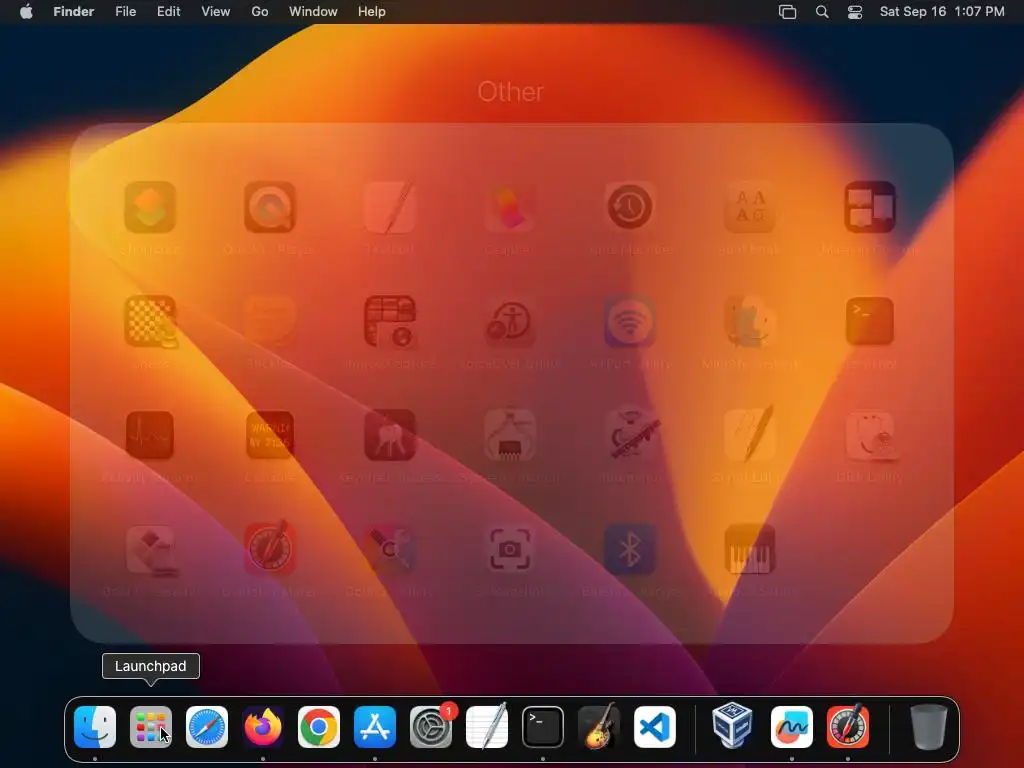Open Screenshot app in the Other folder

509,550
